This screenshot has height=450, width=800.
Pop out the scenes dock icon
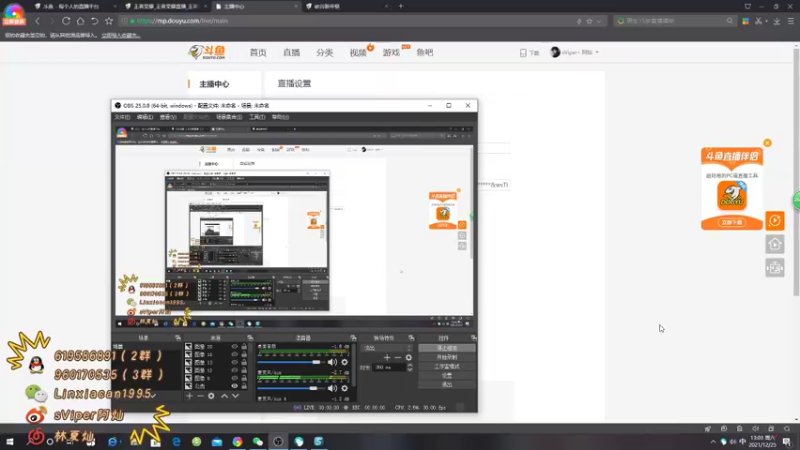179,337
